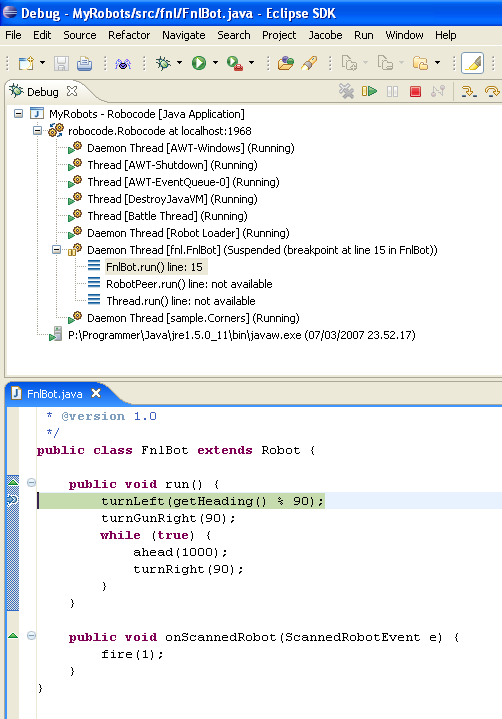Click the override marker beside onScannedRobot

(x=13, y=635)
